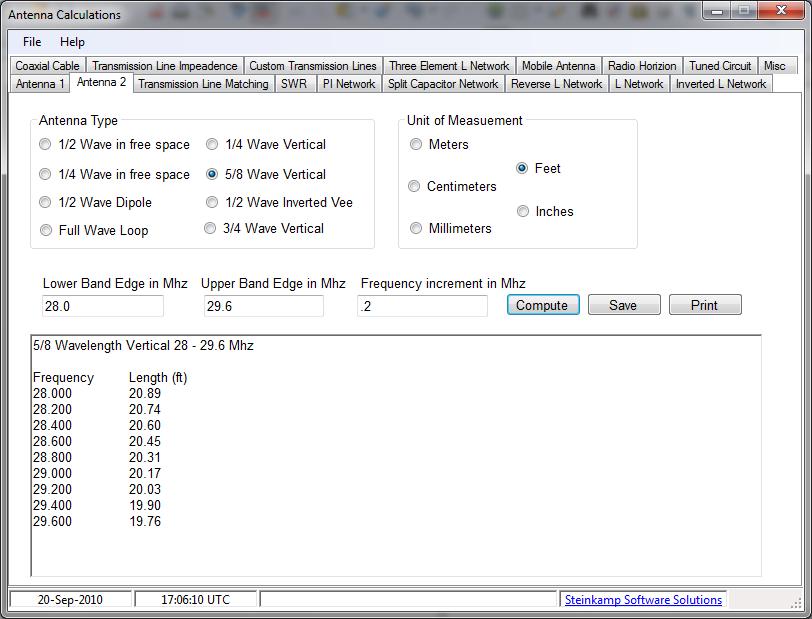Image resolution: width=812 pixels, height=619 pixels.
Task: Open the Misc tab
Action: click(775, 66)
